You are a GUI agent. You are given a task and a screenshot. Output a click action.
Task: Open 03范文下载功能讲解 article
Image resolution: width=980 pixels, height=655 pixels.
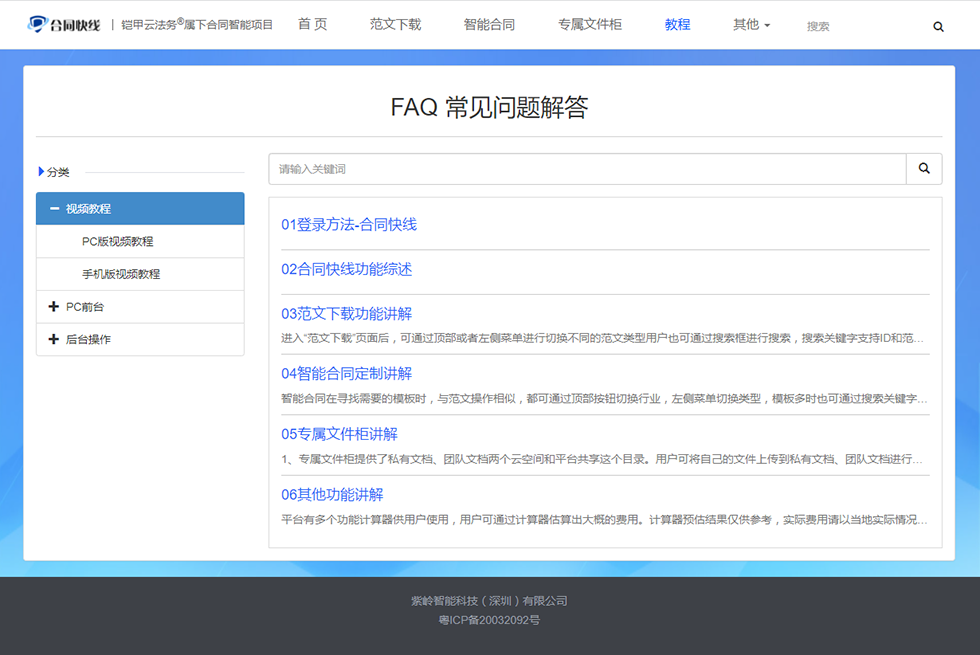(x=346, y=314)
